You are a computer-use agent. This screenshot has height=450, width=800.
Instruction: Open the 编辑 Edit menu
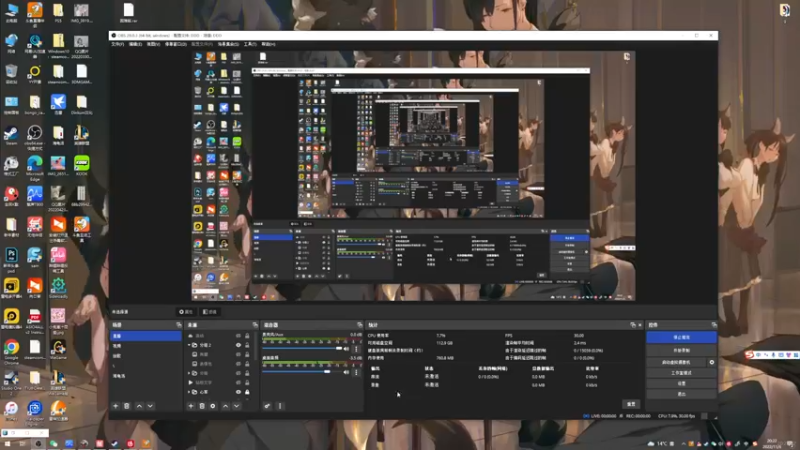click(x=135, y=44)
